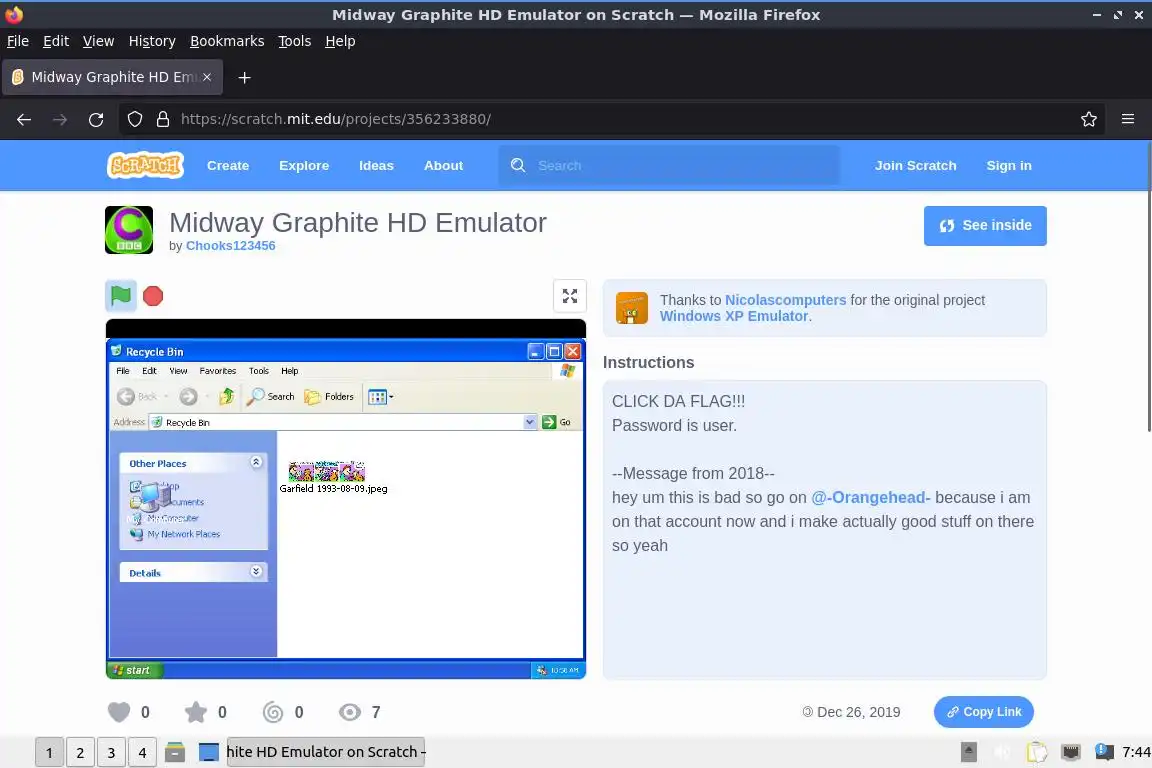Click the emulator green Go arrow

point(549,422)
